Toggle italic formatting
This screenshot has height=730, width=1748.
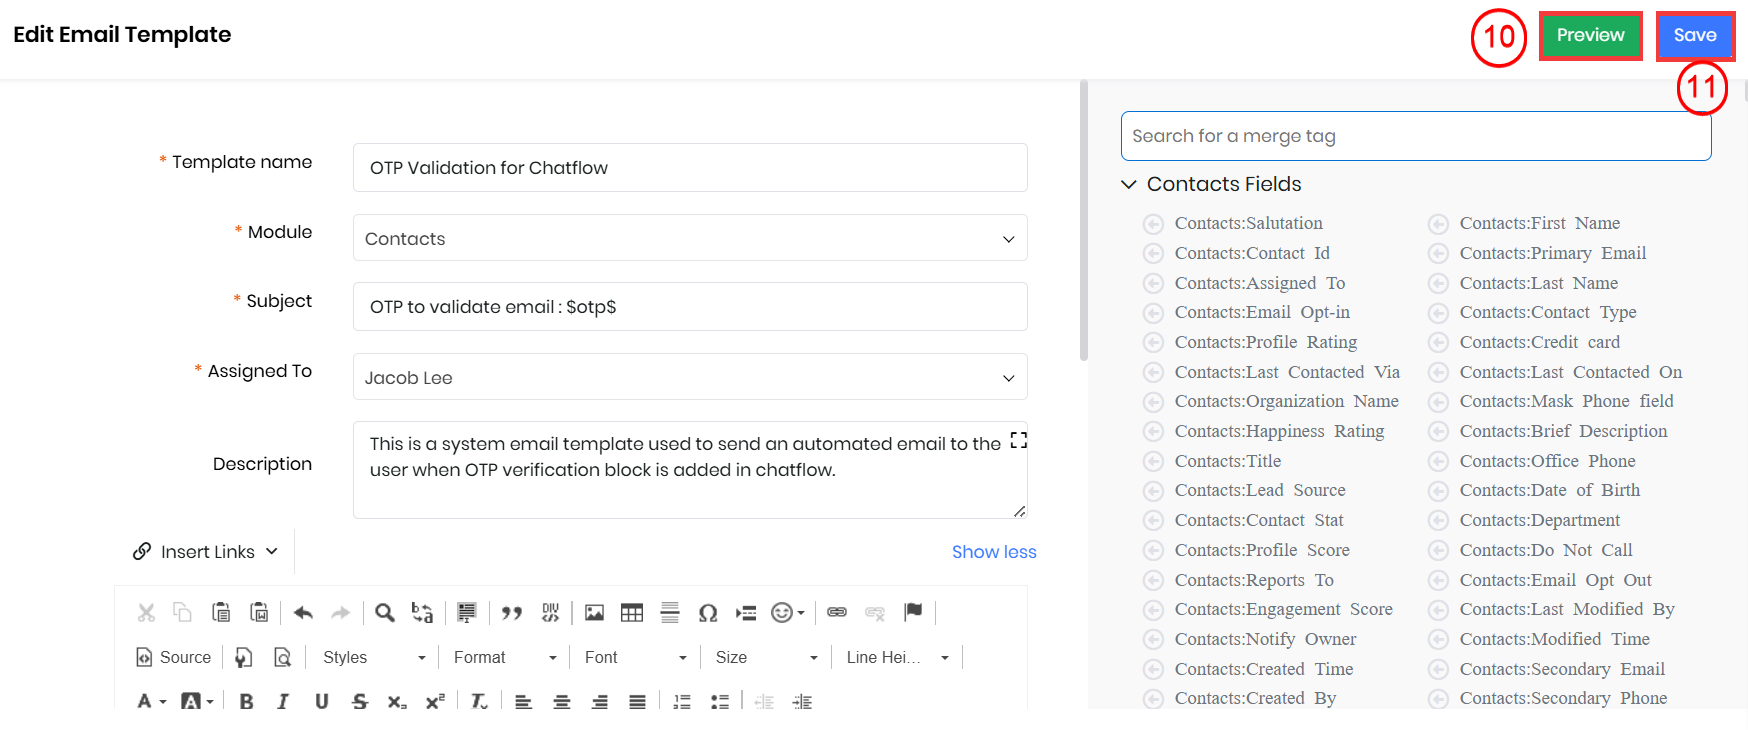click(x=284, y=702)
